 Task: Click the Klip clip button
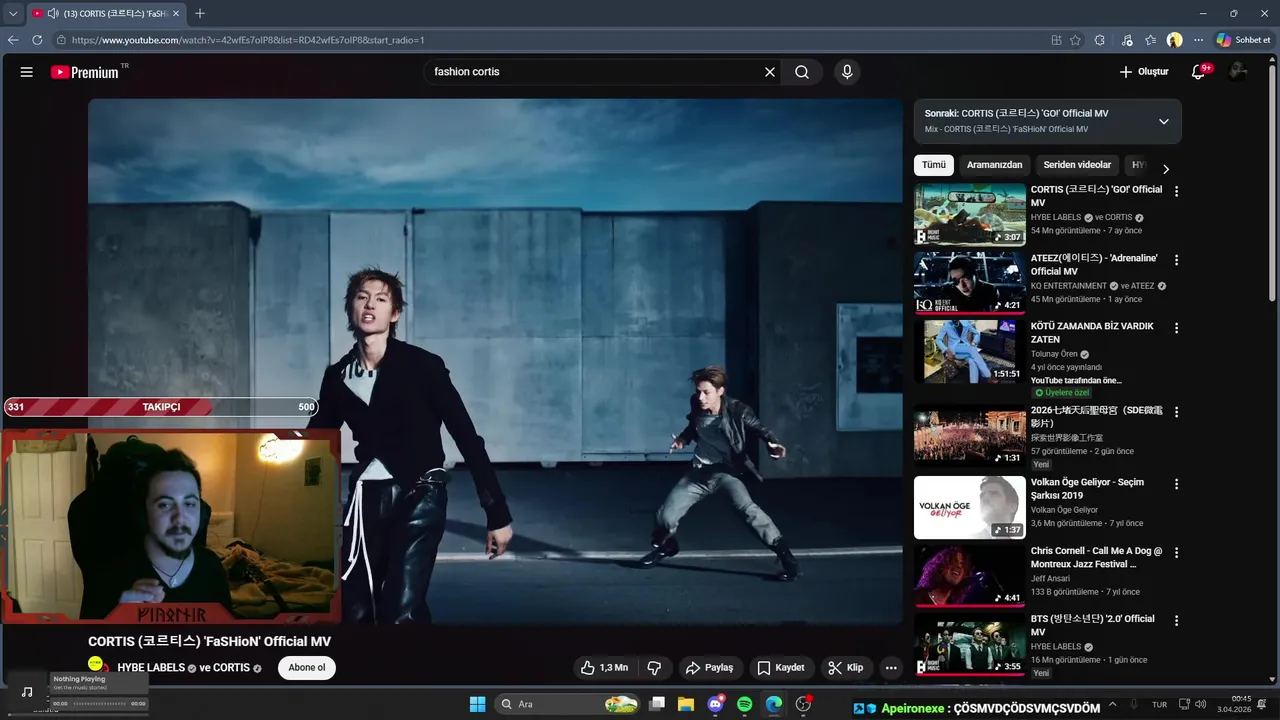845,668
